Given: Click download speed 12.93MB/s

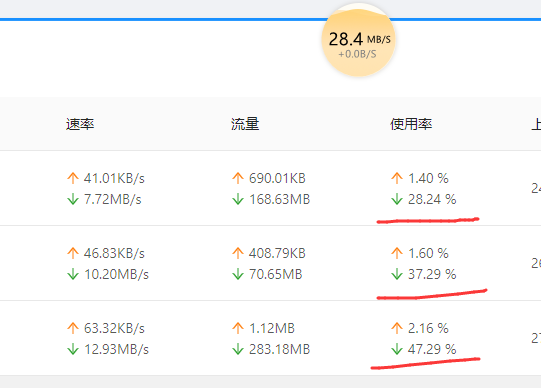Looking at the screenshot, I should pyautogui.click(x=116, y=349).
